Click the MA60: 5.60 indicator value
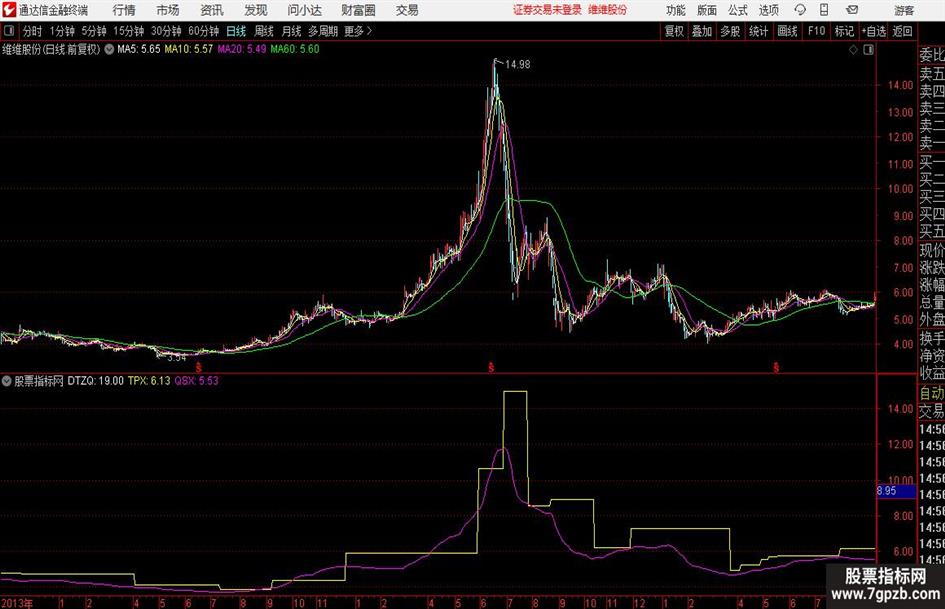Screen dimensions: 945x609 (x=295, y=49)
